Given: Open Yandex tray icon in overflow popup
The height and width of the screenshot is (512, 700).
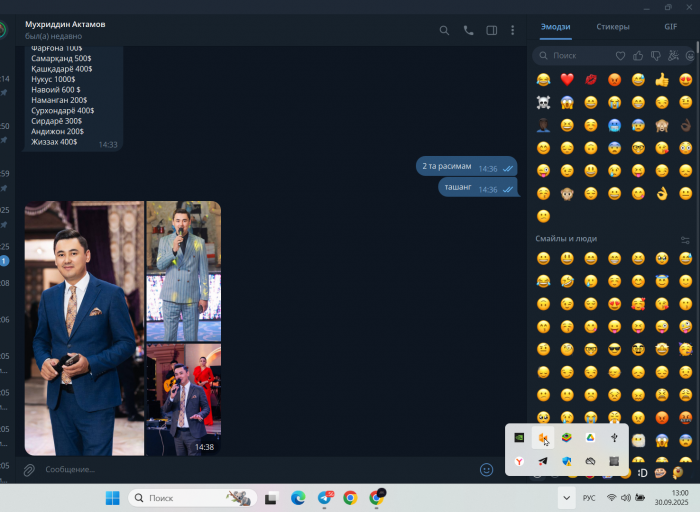Looking at the screenshot, I should pos(519,462).
